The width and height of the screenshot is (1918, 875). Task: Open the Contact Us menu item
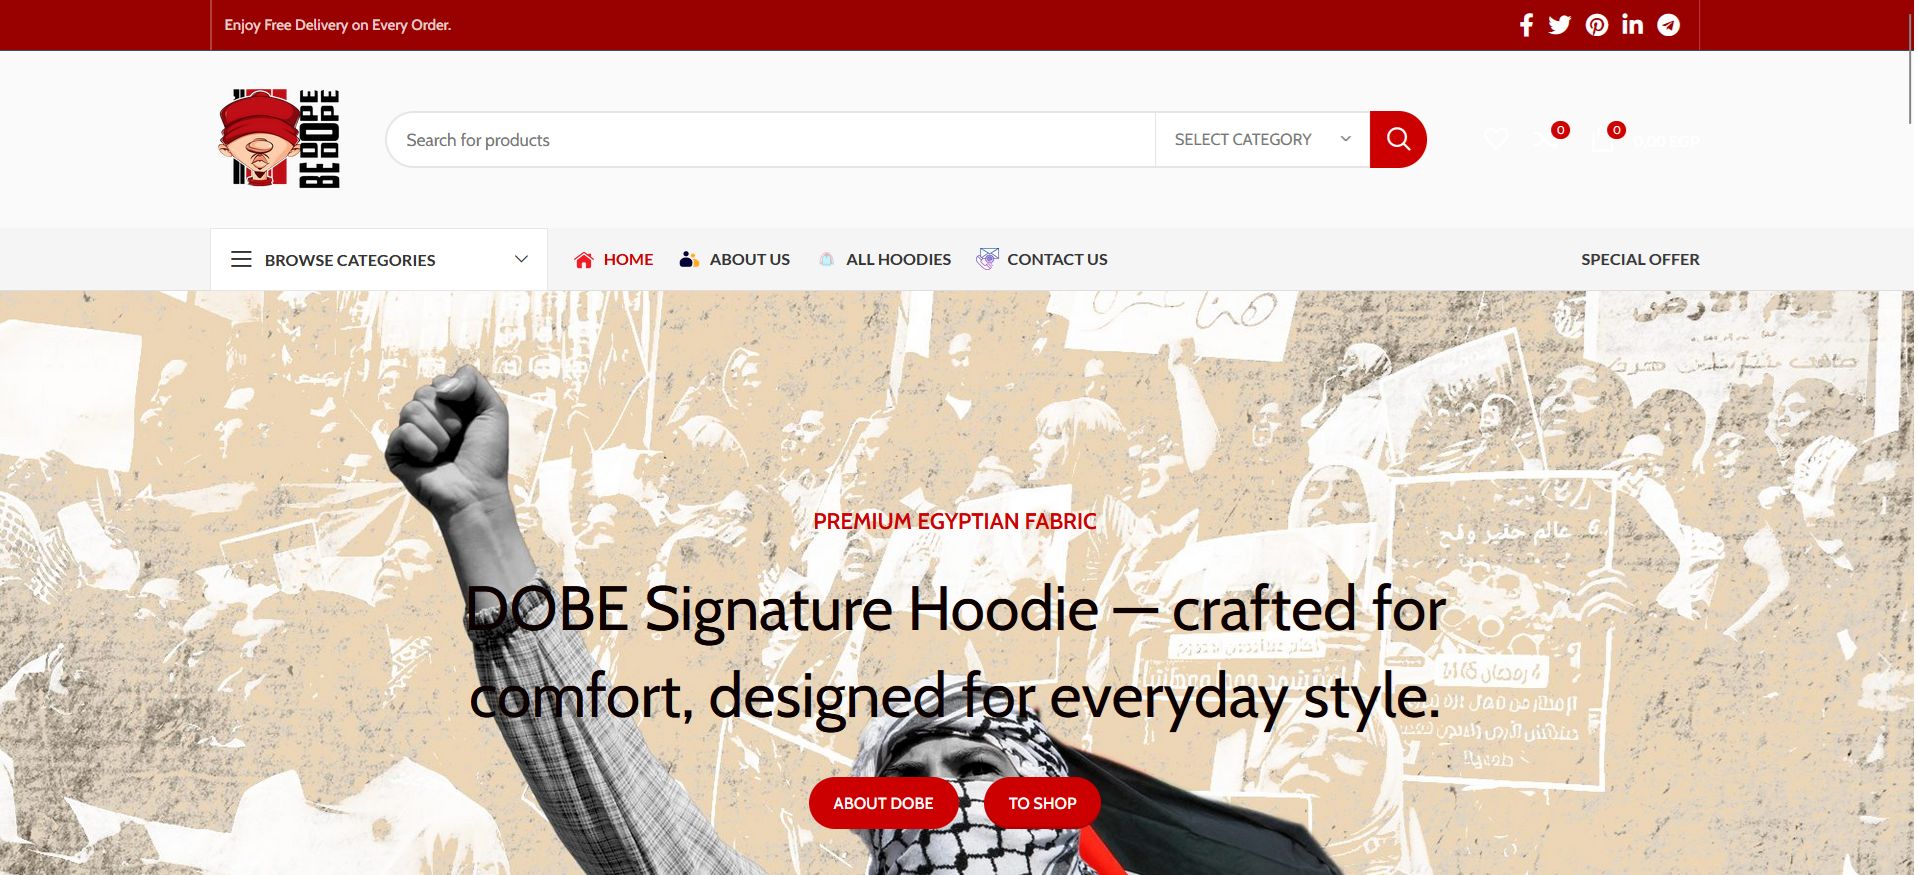click(x=1042, y=259)
